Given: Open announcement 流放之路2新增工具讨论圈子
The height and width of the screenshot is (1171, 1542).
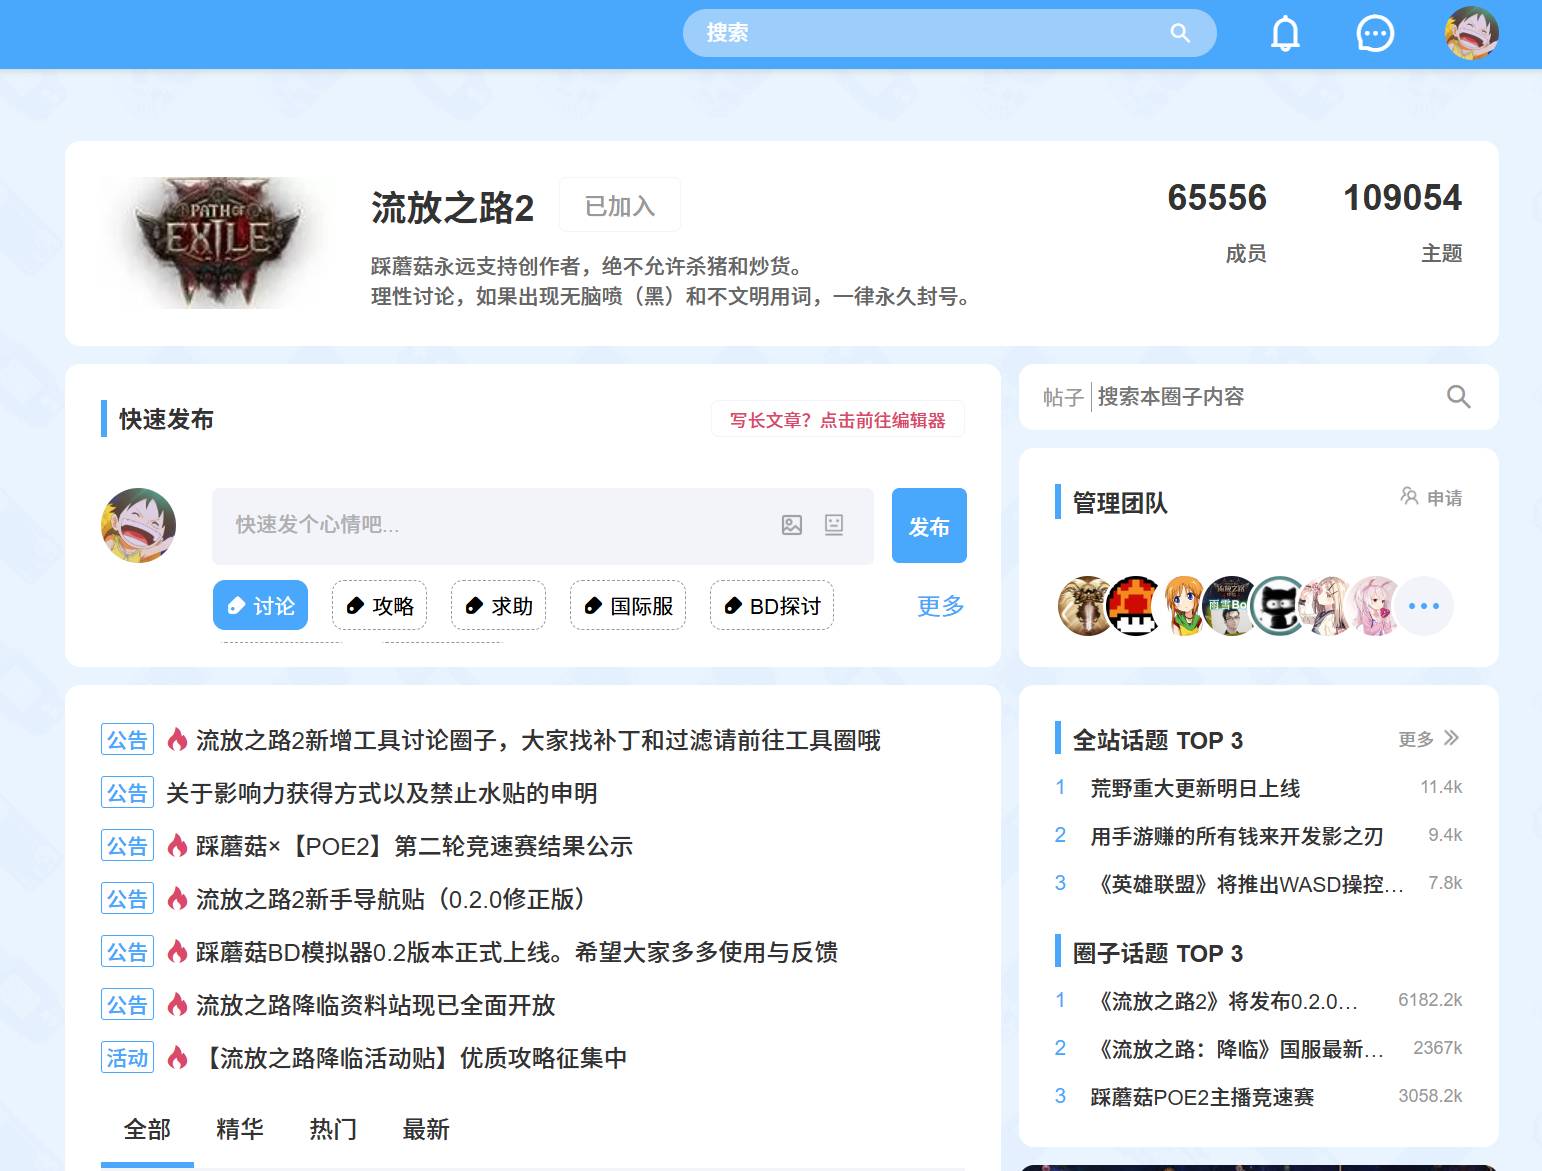Looking at the screenshot, I should pyautogui.click(x=538, y=741).
